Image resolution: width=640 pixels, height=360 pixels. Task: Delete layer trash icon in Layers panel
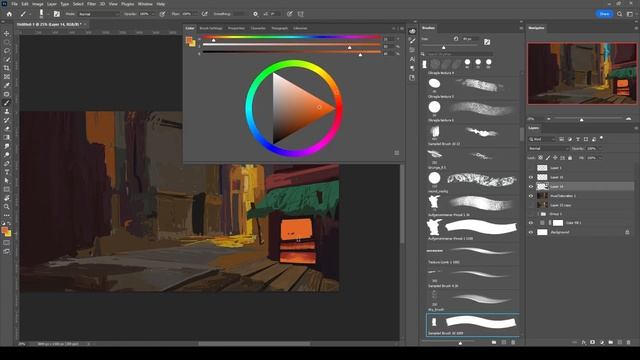click(629, 342)
